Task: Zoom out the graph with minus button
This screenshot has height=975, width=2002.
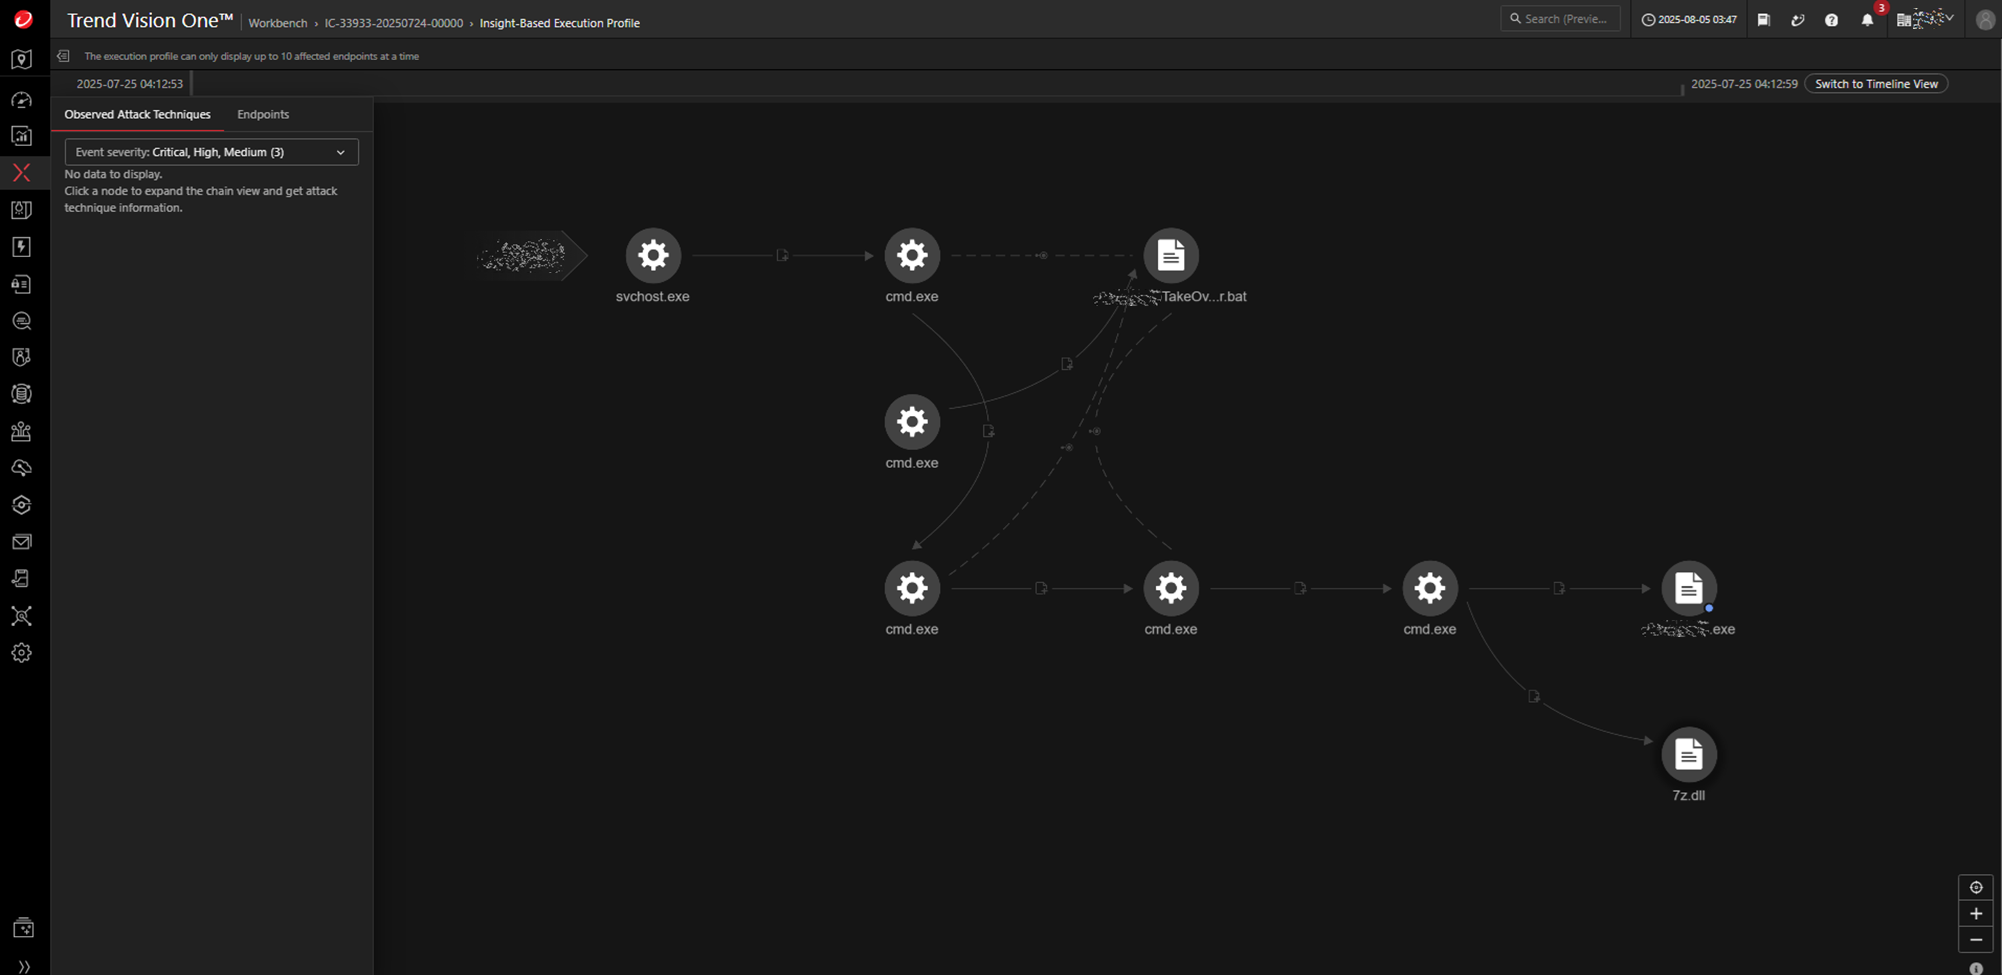Action: [x=1976, y=940]
